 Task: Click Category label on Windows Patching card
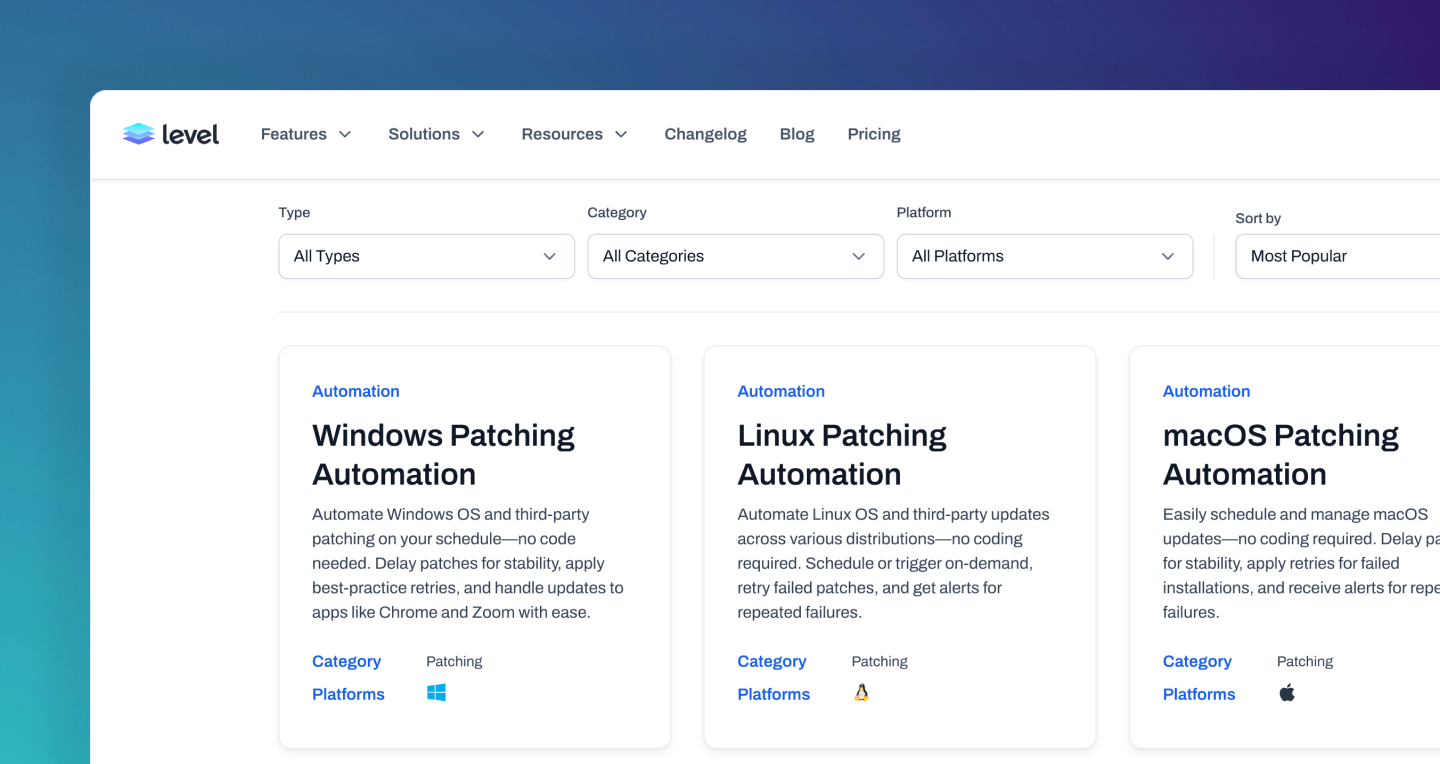[x=346, y=661]
